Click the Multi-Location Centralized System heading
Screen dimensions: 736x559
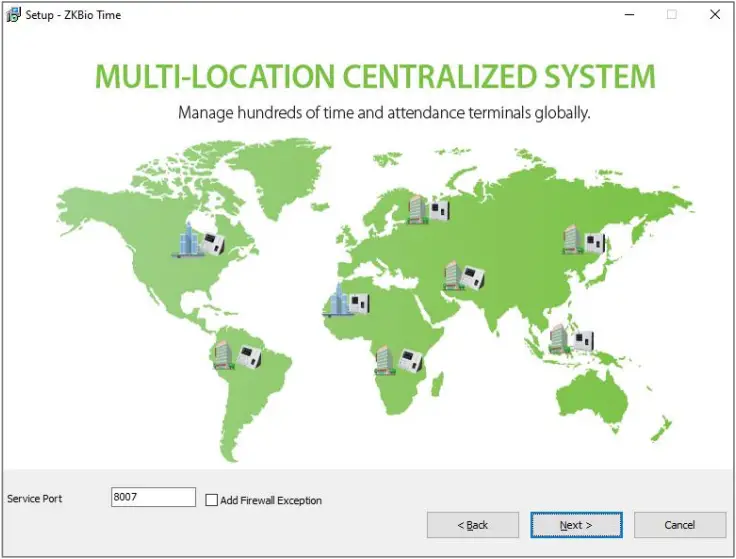click(x=375, y=77)
